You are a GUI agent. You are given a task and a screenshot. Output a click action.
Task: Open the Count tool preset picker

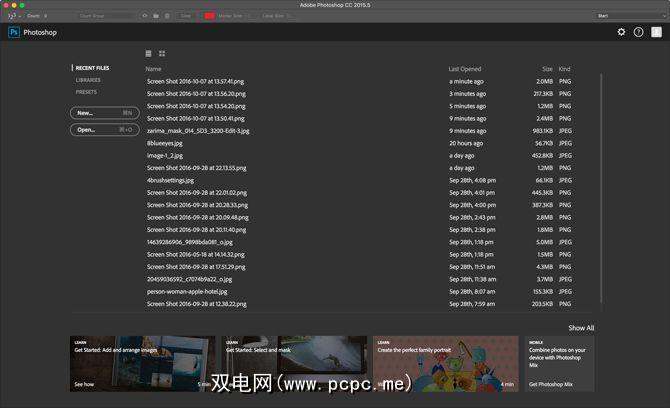(x=14, y=16)
